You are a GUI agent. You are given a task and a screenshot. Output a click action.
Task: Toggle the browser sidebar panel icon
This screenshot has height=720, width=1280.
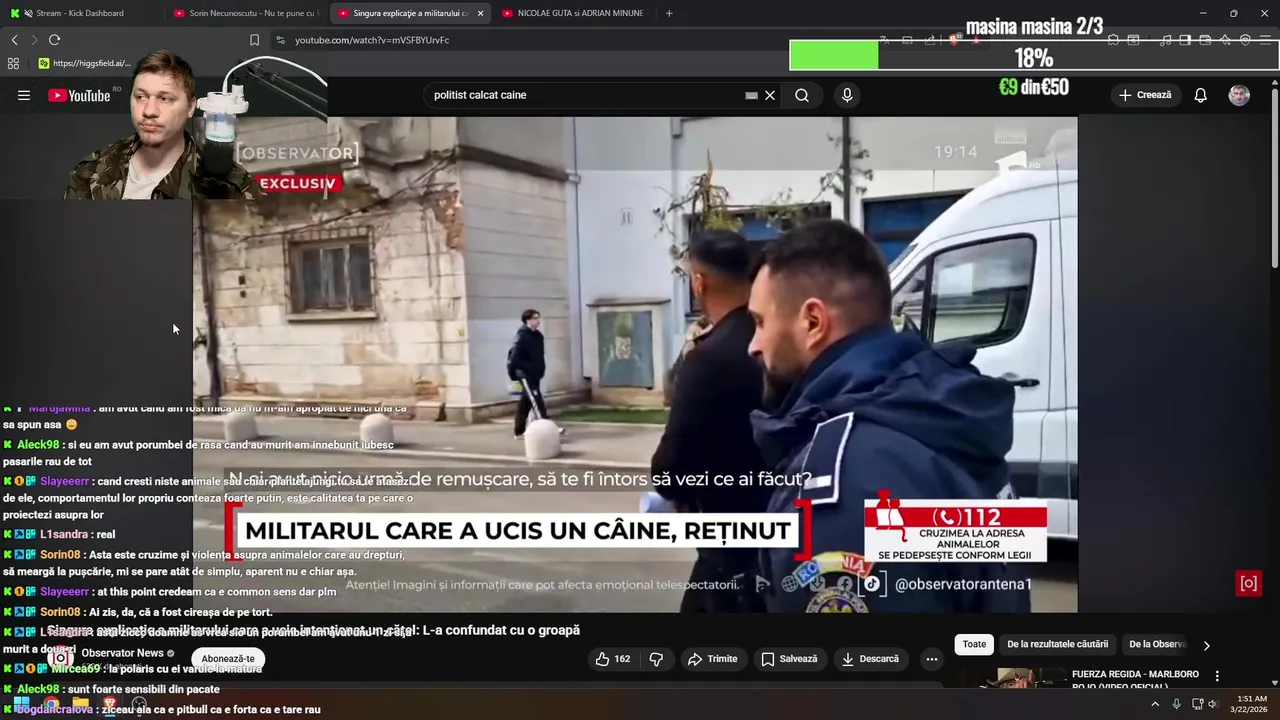coord(1185,40)
